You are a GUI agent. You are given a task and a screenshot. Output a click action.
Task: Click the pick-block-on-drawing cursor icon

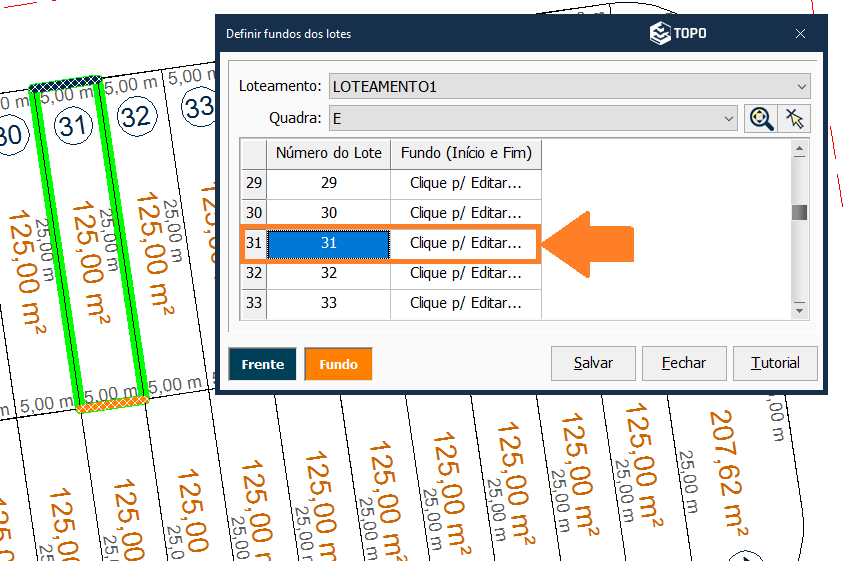pos(795,119)
